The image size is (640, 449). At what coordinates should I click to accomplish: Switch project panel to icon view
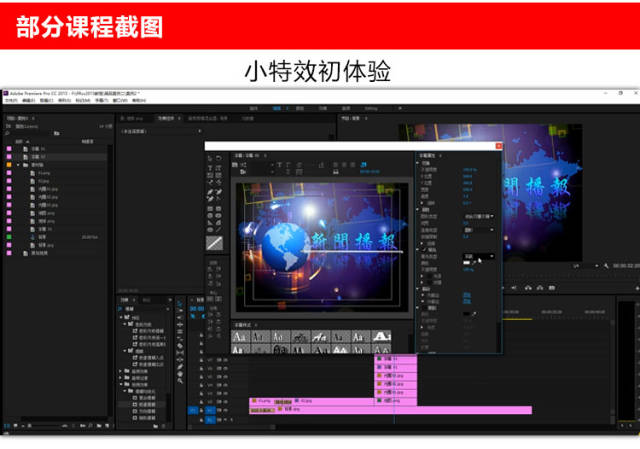click(x=15, y=426)
